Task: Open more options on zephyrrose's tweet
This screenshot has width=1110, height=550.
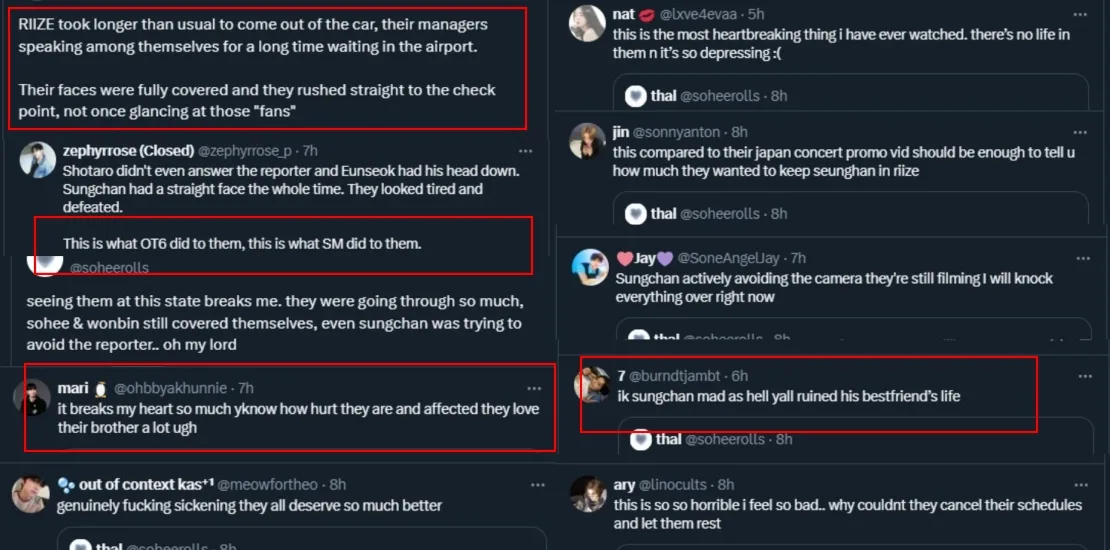Action: (x=525, y=151)
